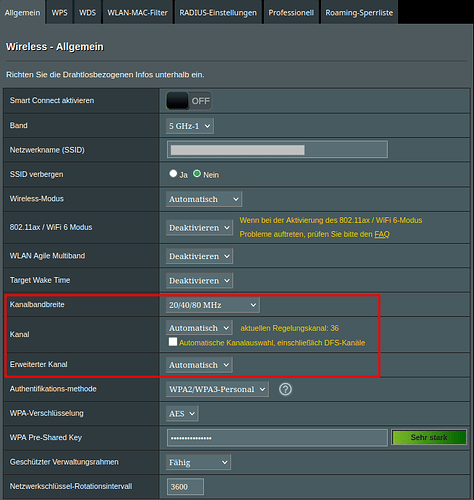The width and height of the screenshot is (474, 500).
Task: Select 'Nein' for SSID verbergen
Action: (197, 174)
